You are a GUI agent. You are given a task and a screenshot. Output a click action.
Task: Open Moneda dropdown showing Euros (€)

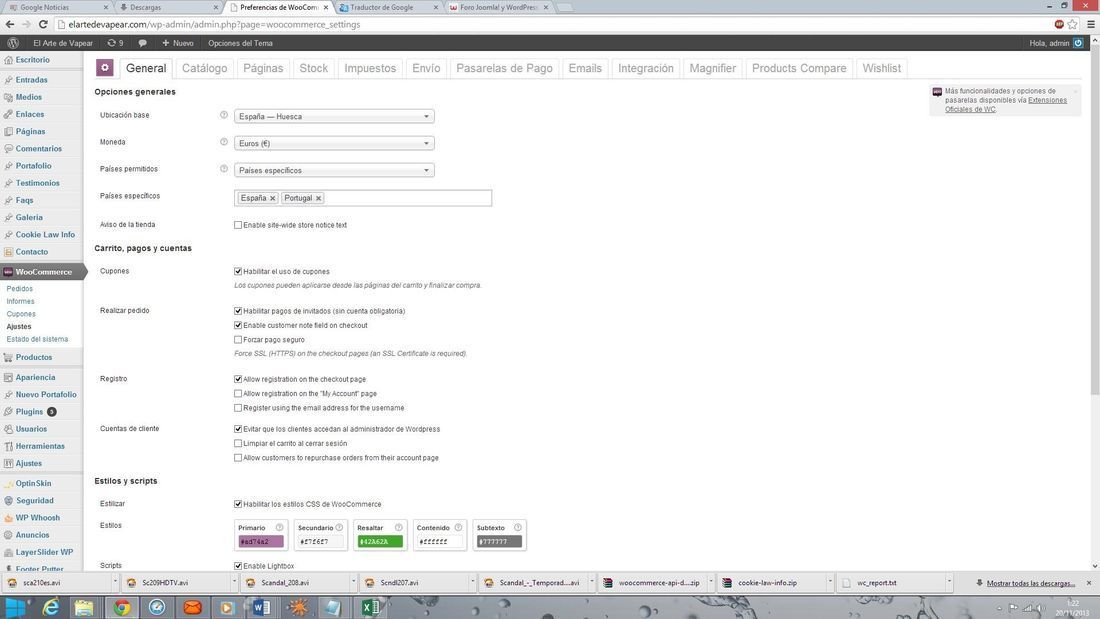[334, 143]
